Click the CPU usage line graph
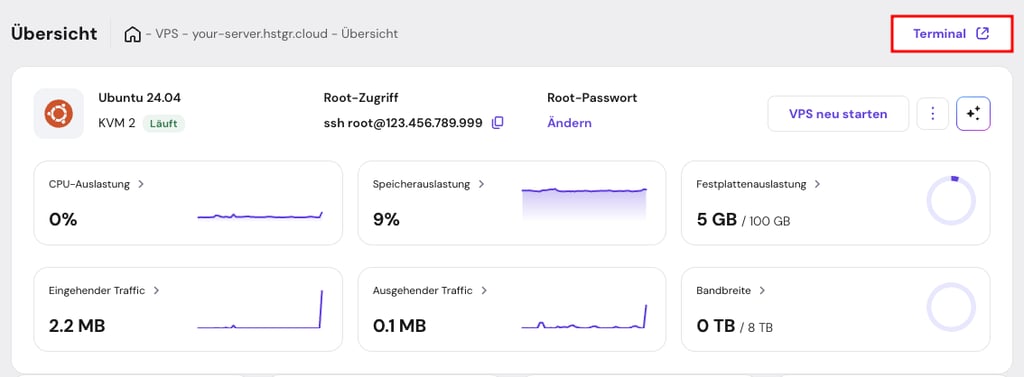The width and height of the screenshot is (1024, 377). [260, 216]
